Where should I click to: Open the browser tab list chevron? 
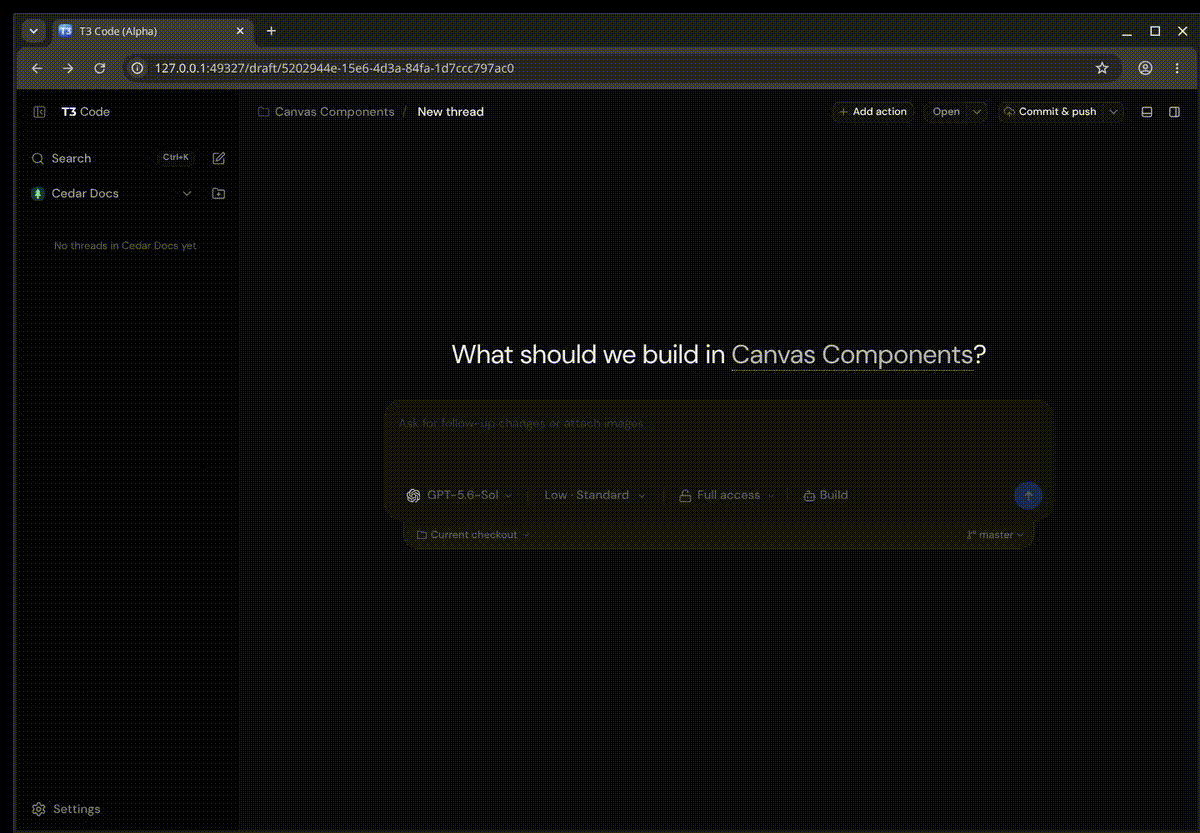33,31
